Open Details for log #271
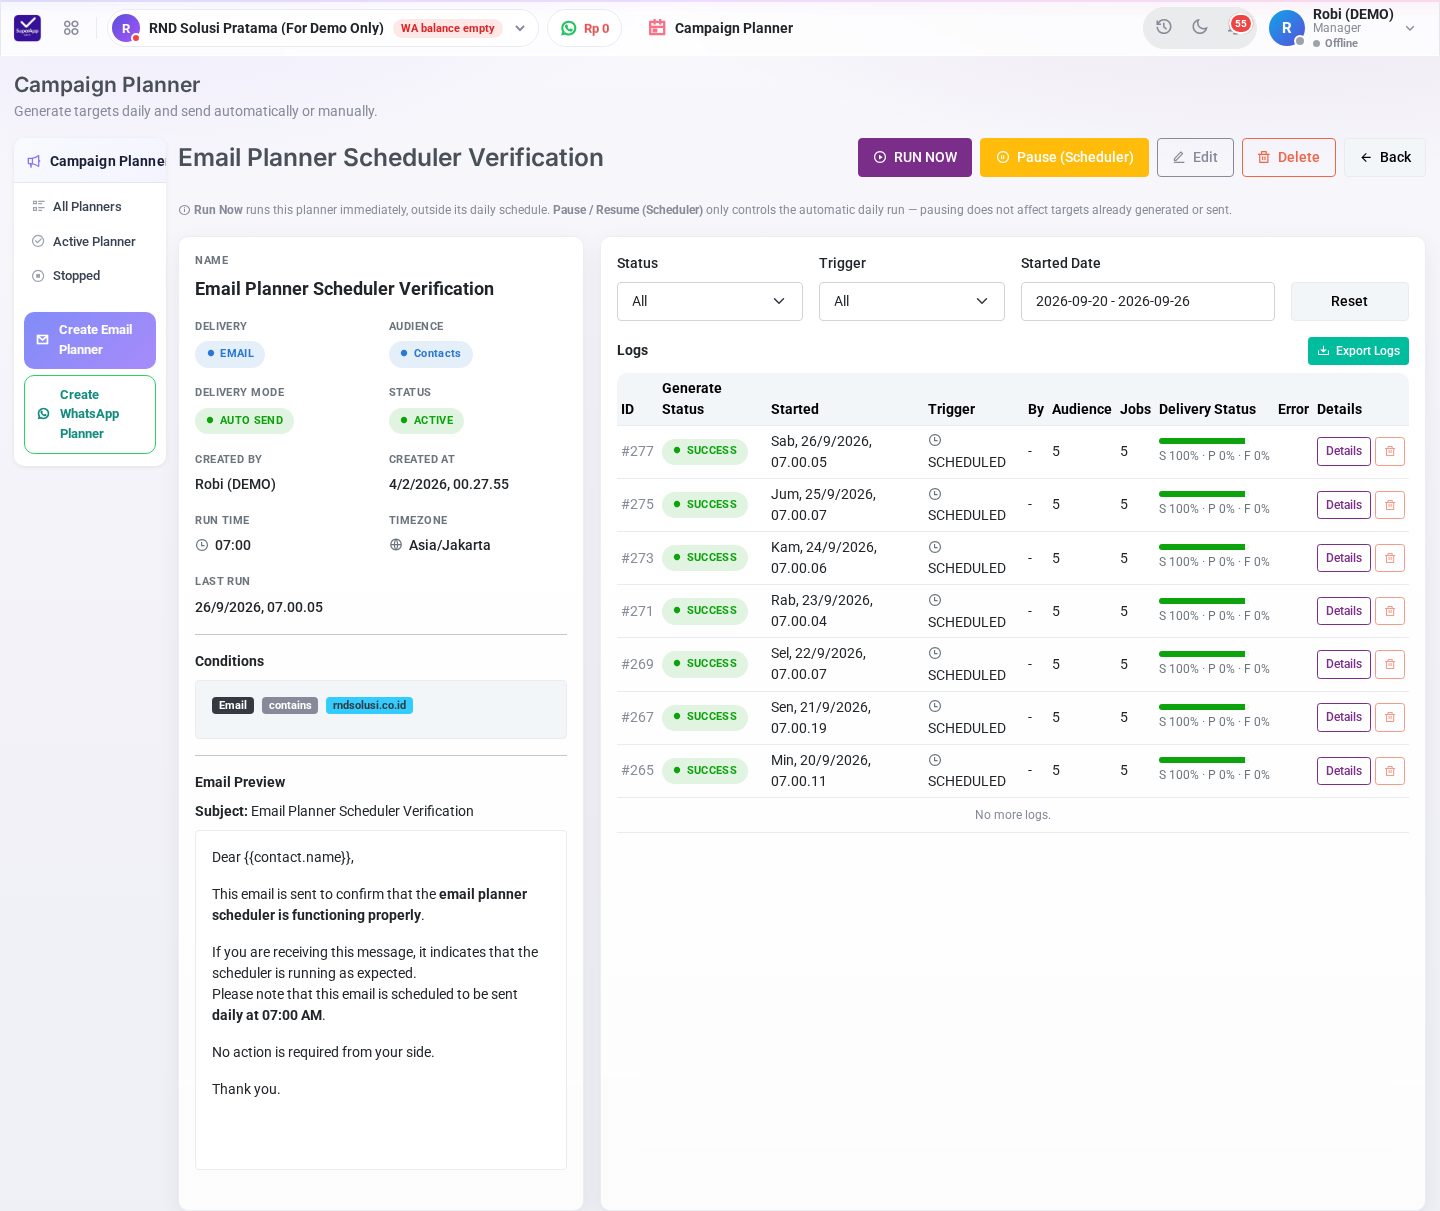Viewport: 1440px width, 1211px height. [1344, 611]
